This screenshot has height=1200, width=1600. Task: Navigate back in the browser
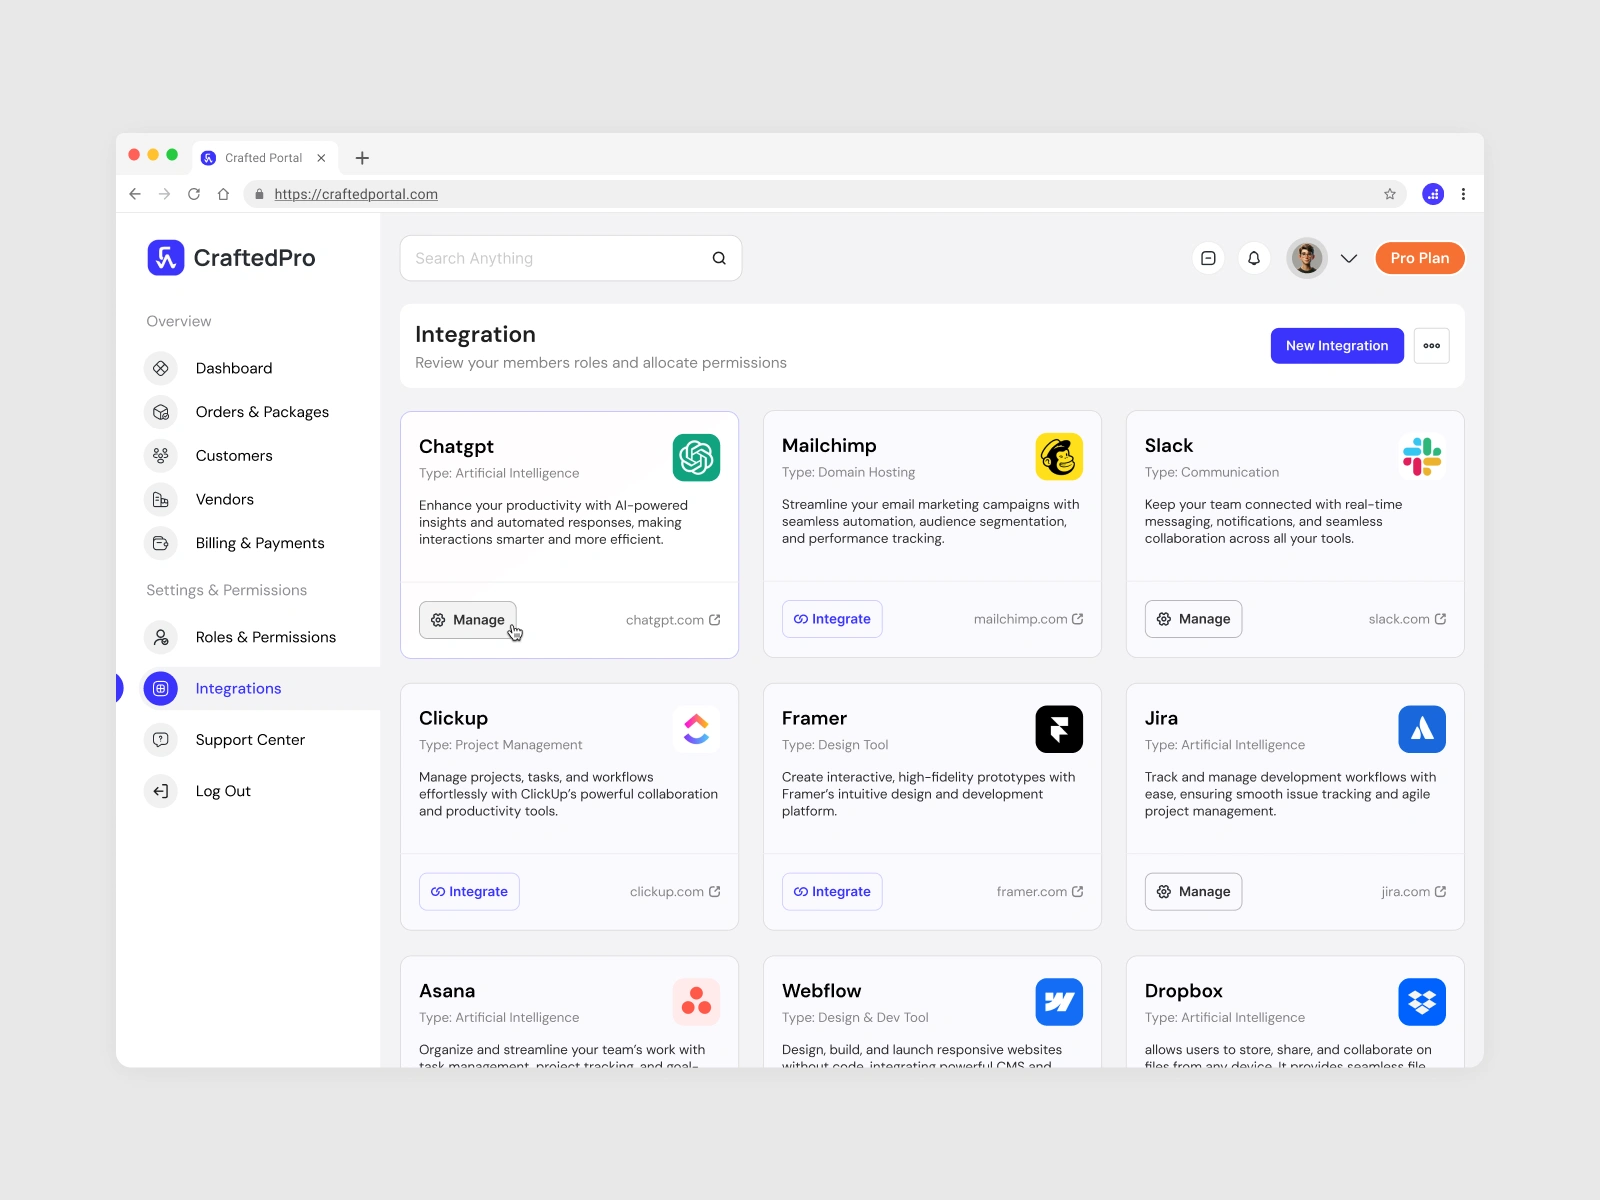click(x=135, y=194)
